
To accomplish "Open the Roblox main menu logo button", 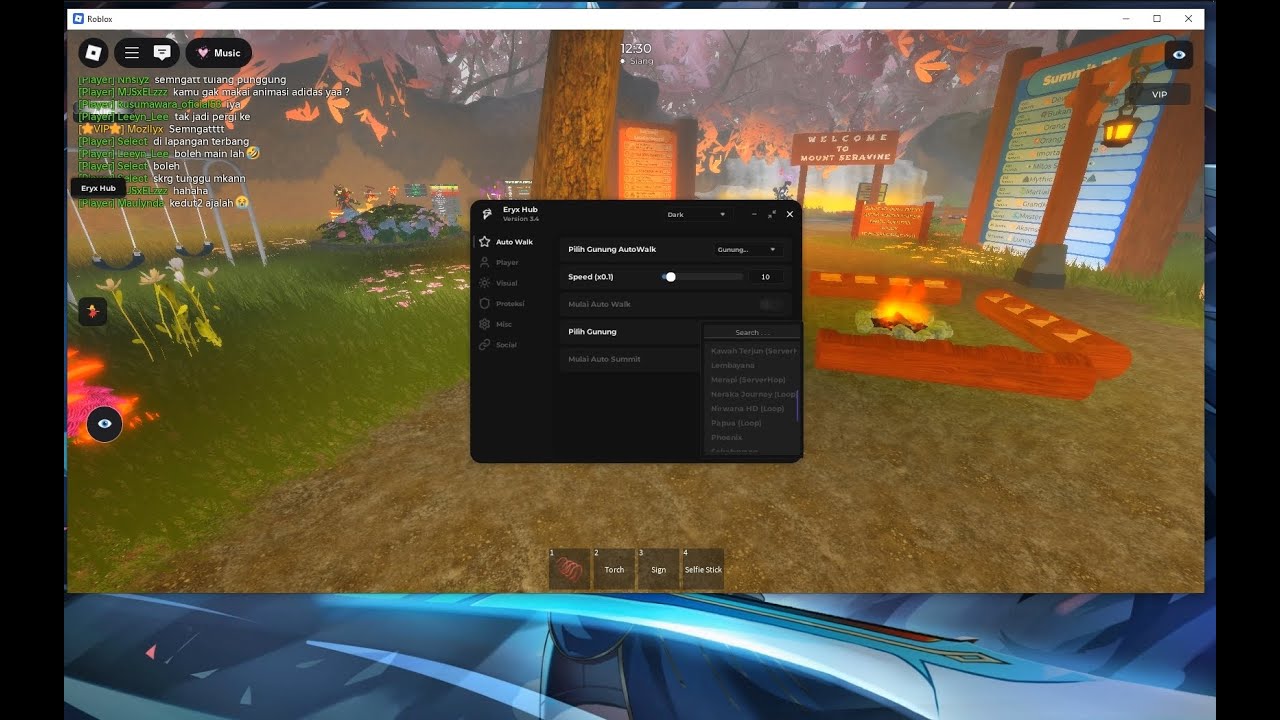I will (x=93, y=53).
